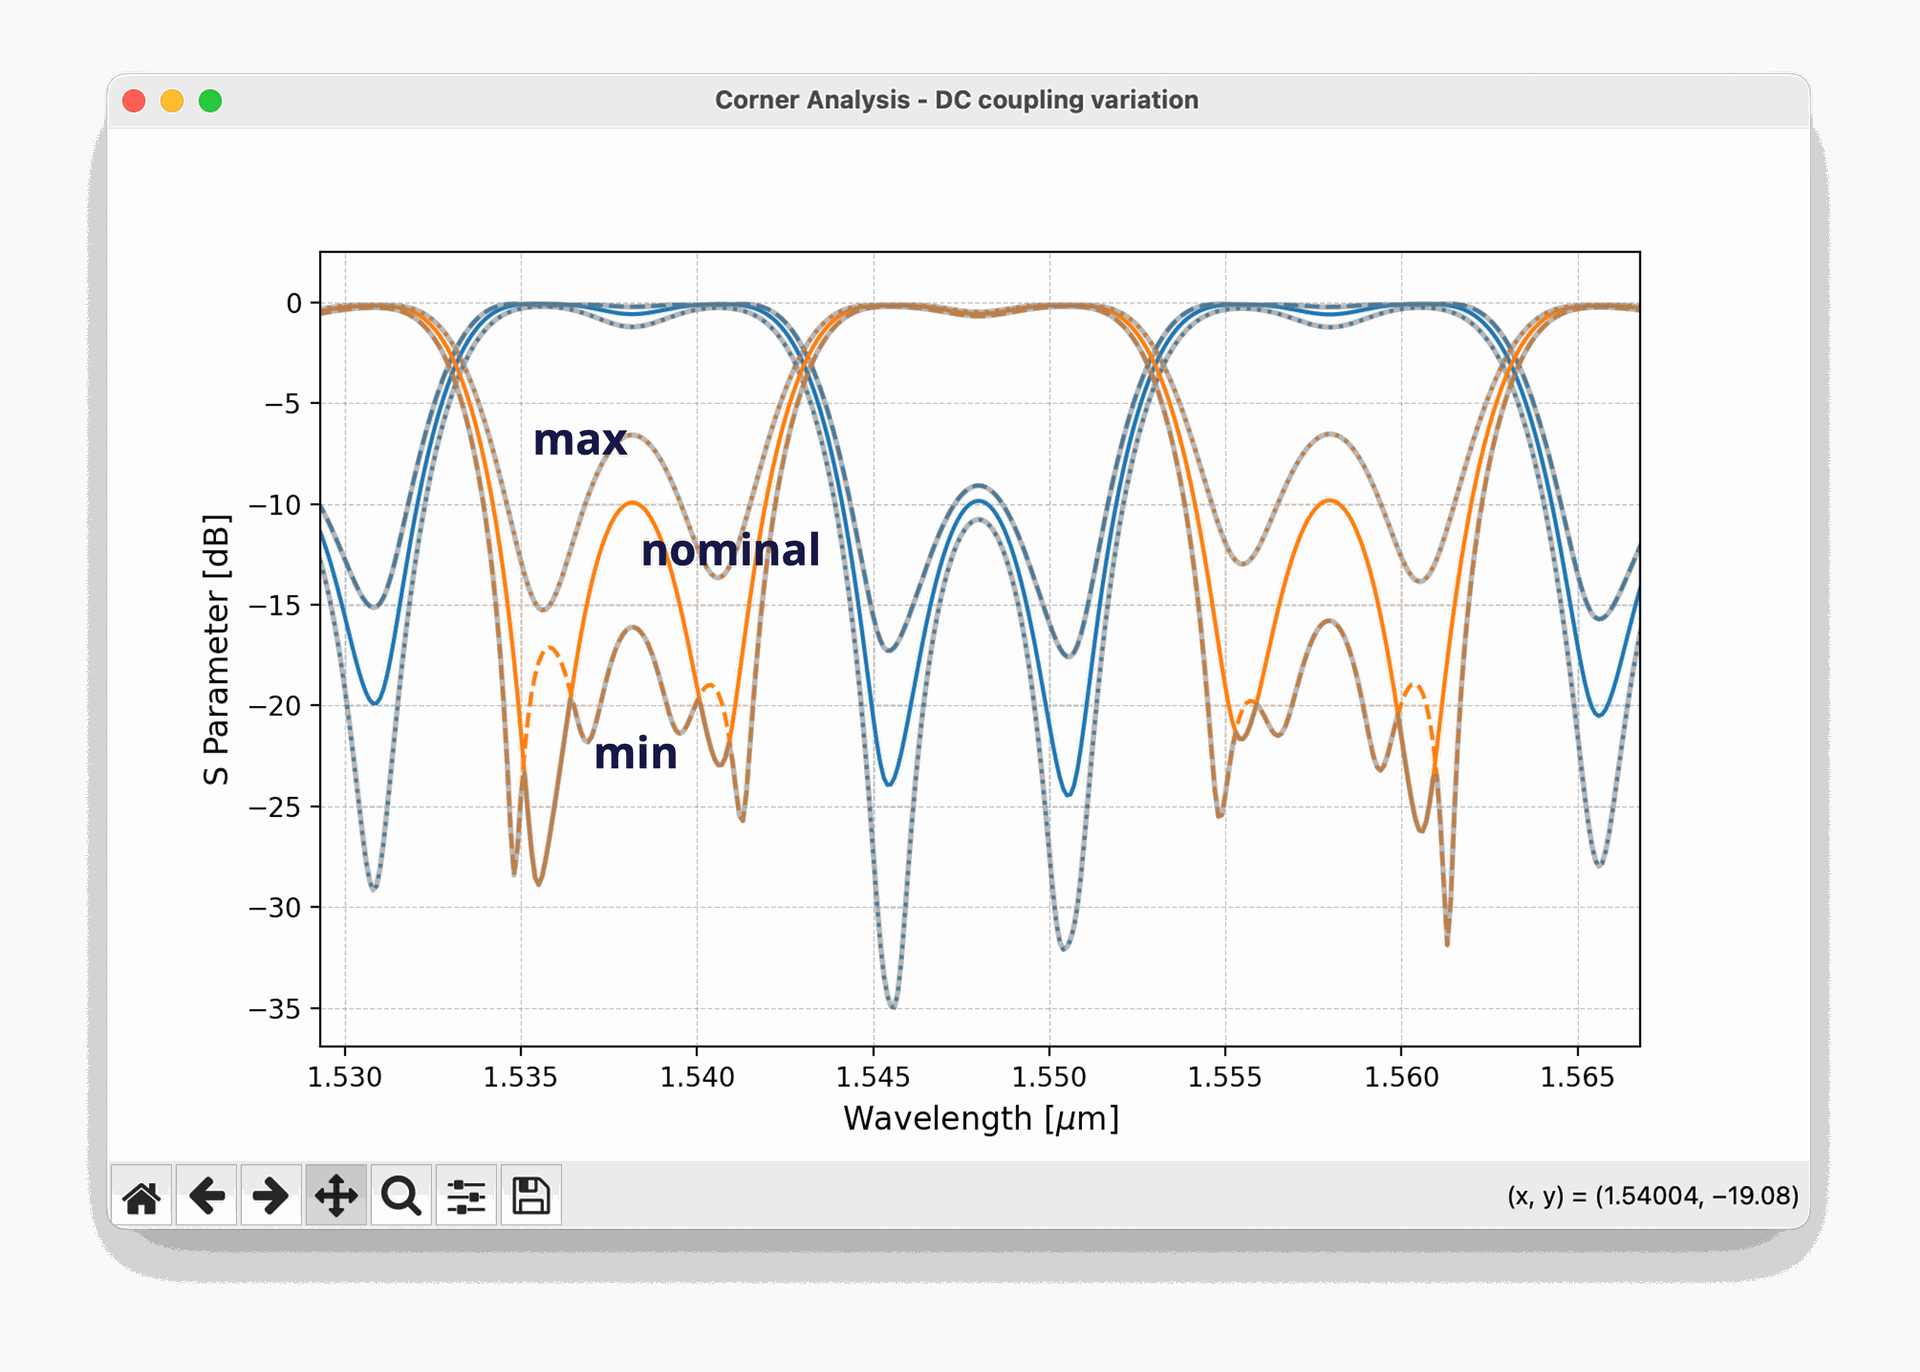
Task: Click the cursor coordinates readout in status bar
Action: [1653, 1196]
